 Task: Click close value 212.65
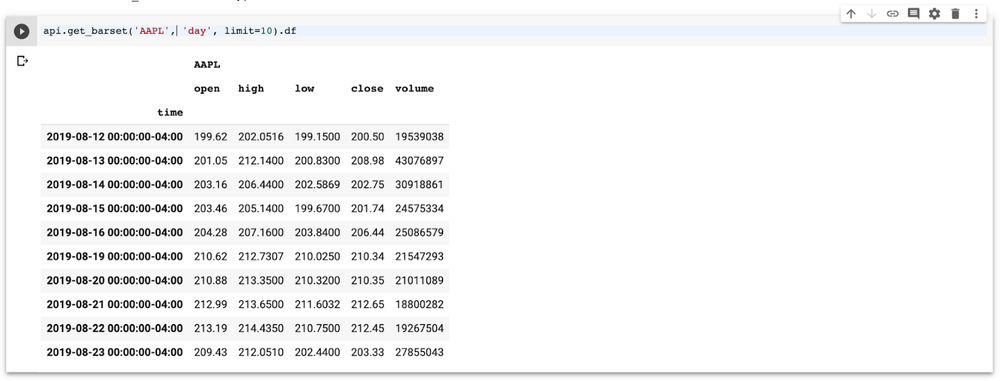click(367, 304)
